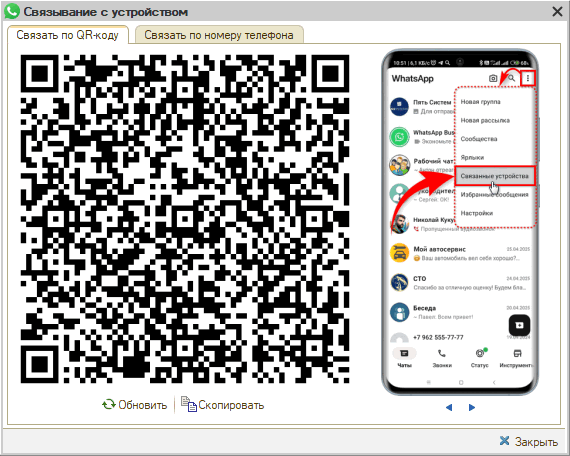
Task: Select 'Связанные устройства' in phone menu
Action: 495,176
